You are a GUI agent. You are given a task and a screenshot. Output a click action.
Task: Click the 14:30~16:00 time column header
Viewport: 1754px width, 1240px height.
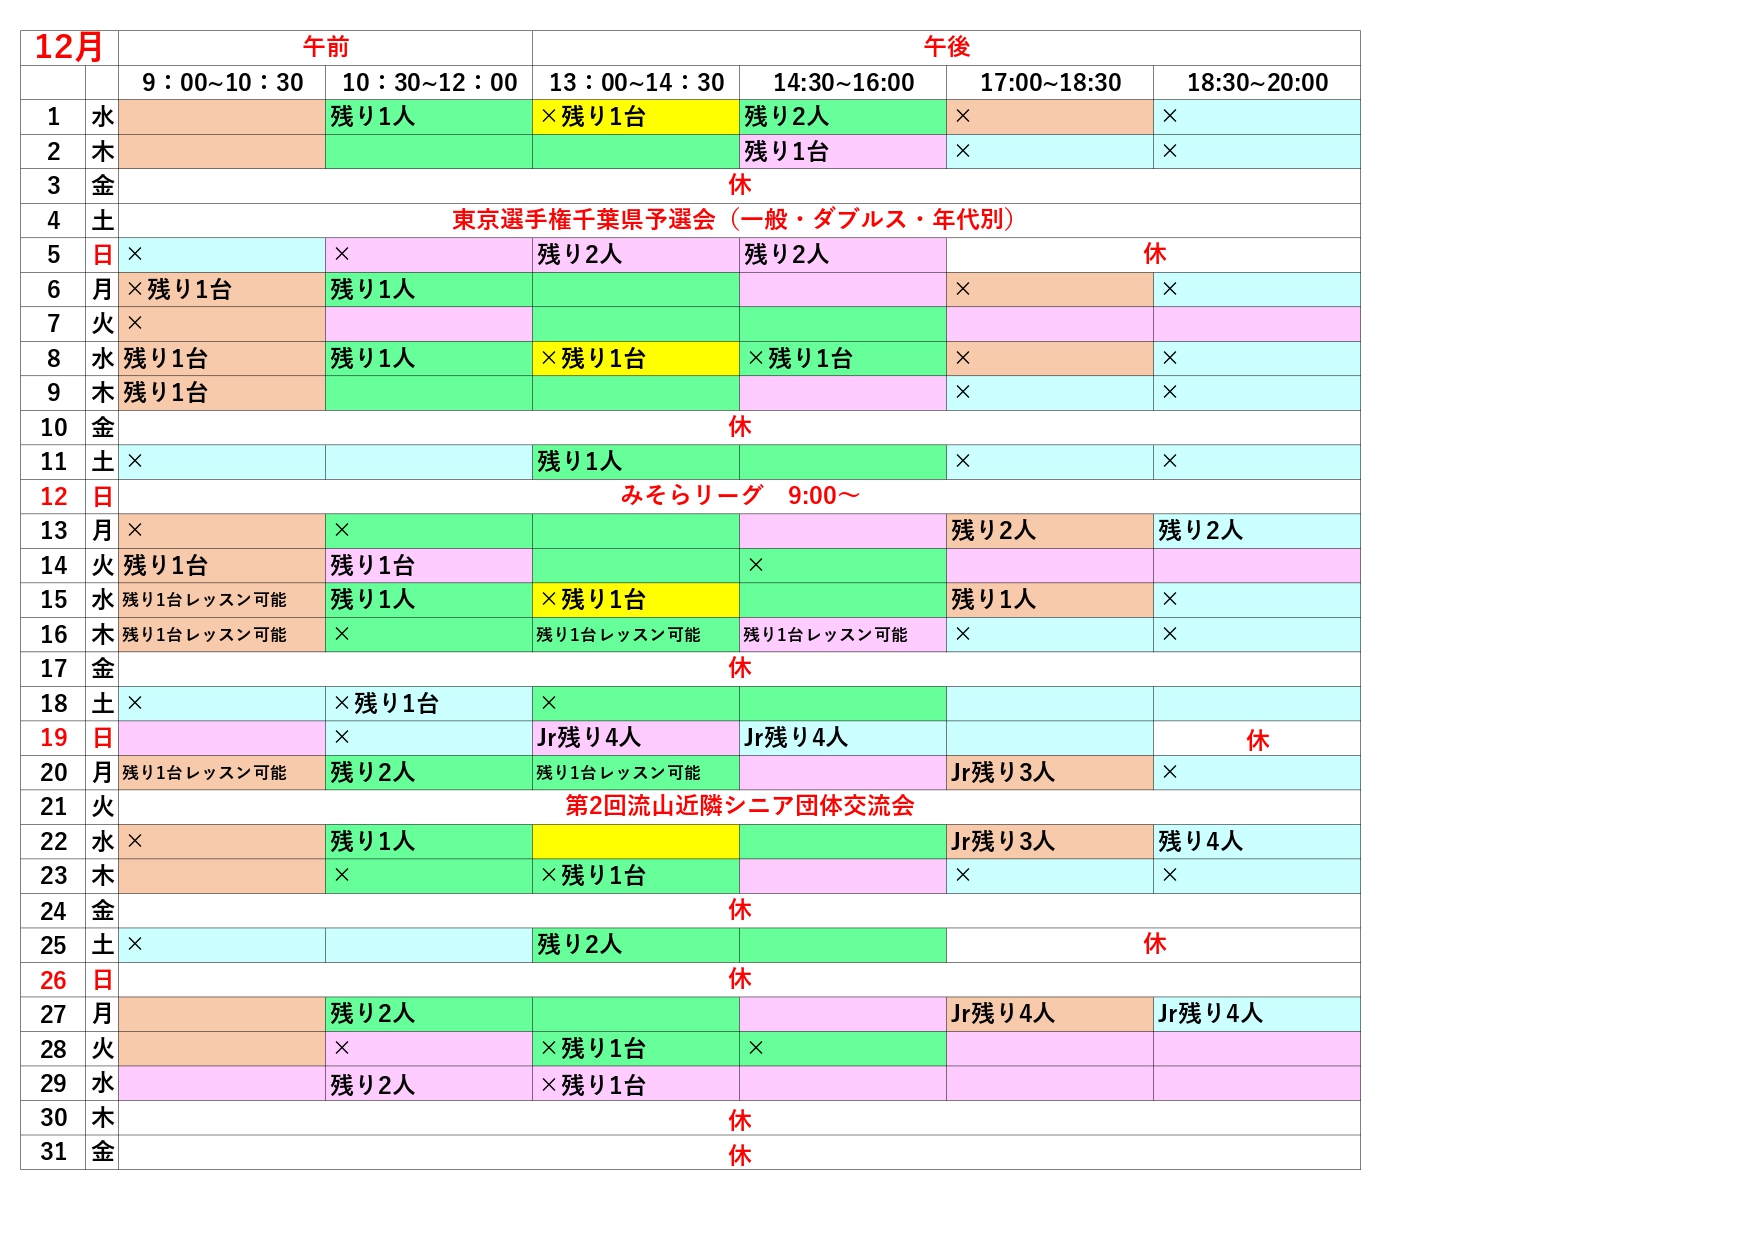coord(844,83)
